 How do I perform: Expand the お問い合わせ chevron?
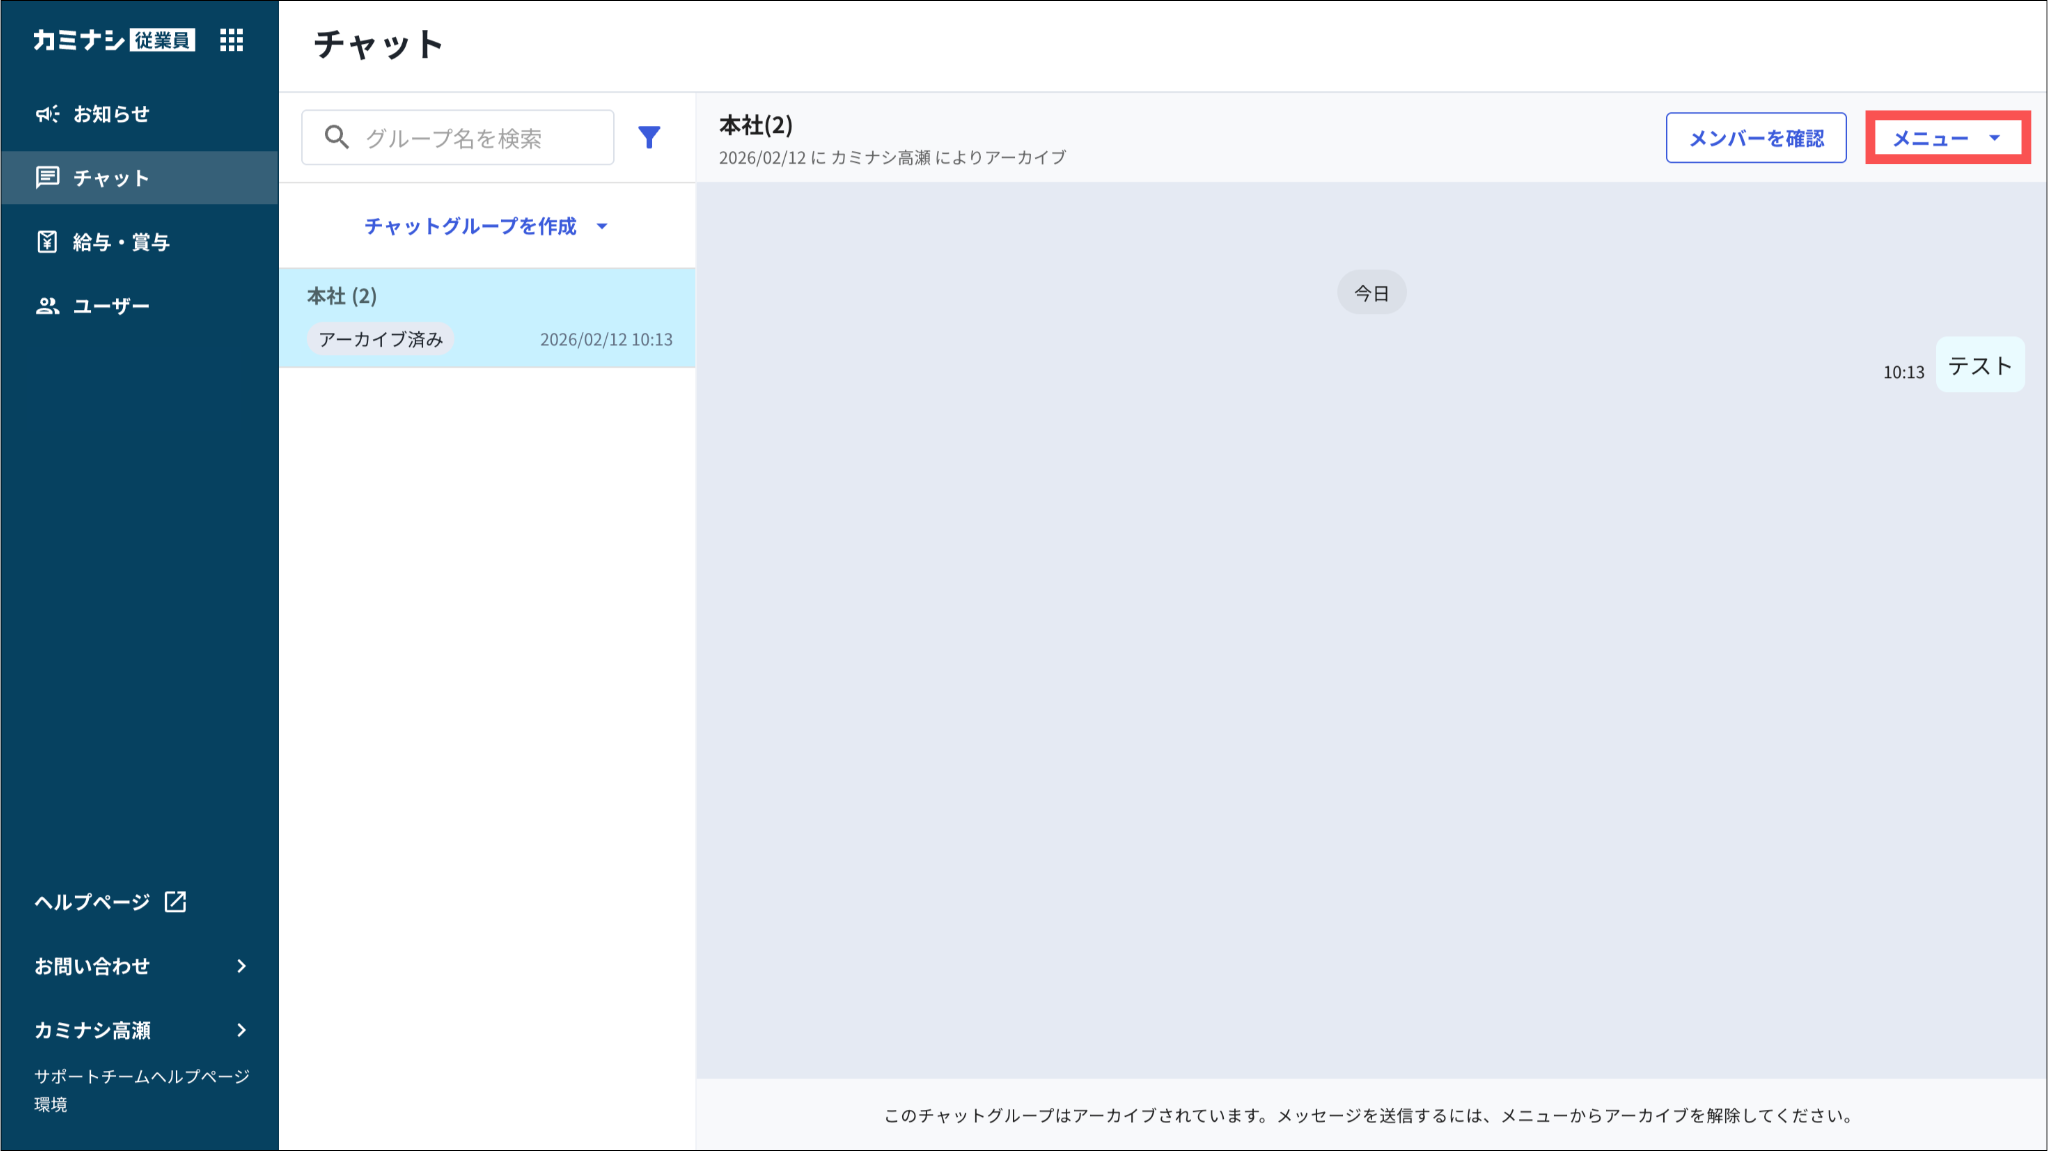click(x=241, y=966)
